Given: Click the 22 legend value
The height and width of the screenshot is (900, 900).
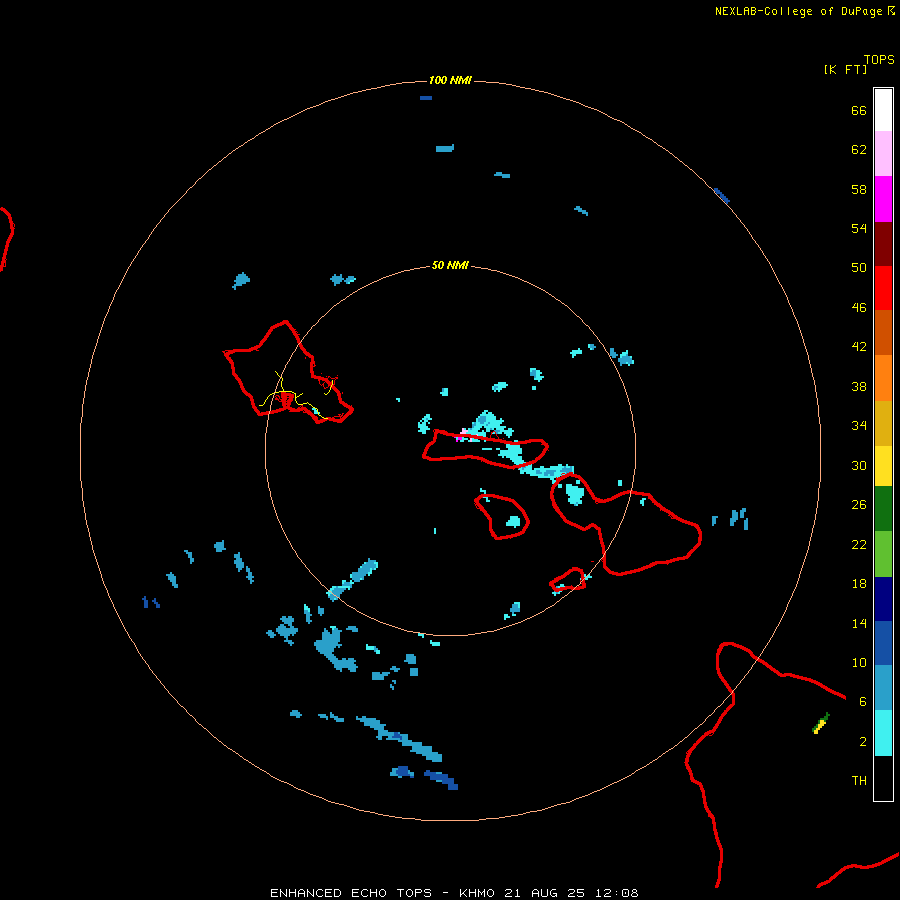Looking at the screenshot, I should [859, 544].
